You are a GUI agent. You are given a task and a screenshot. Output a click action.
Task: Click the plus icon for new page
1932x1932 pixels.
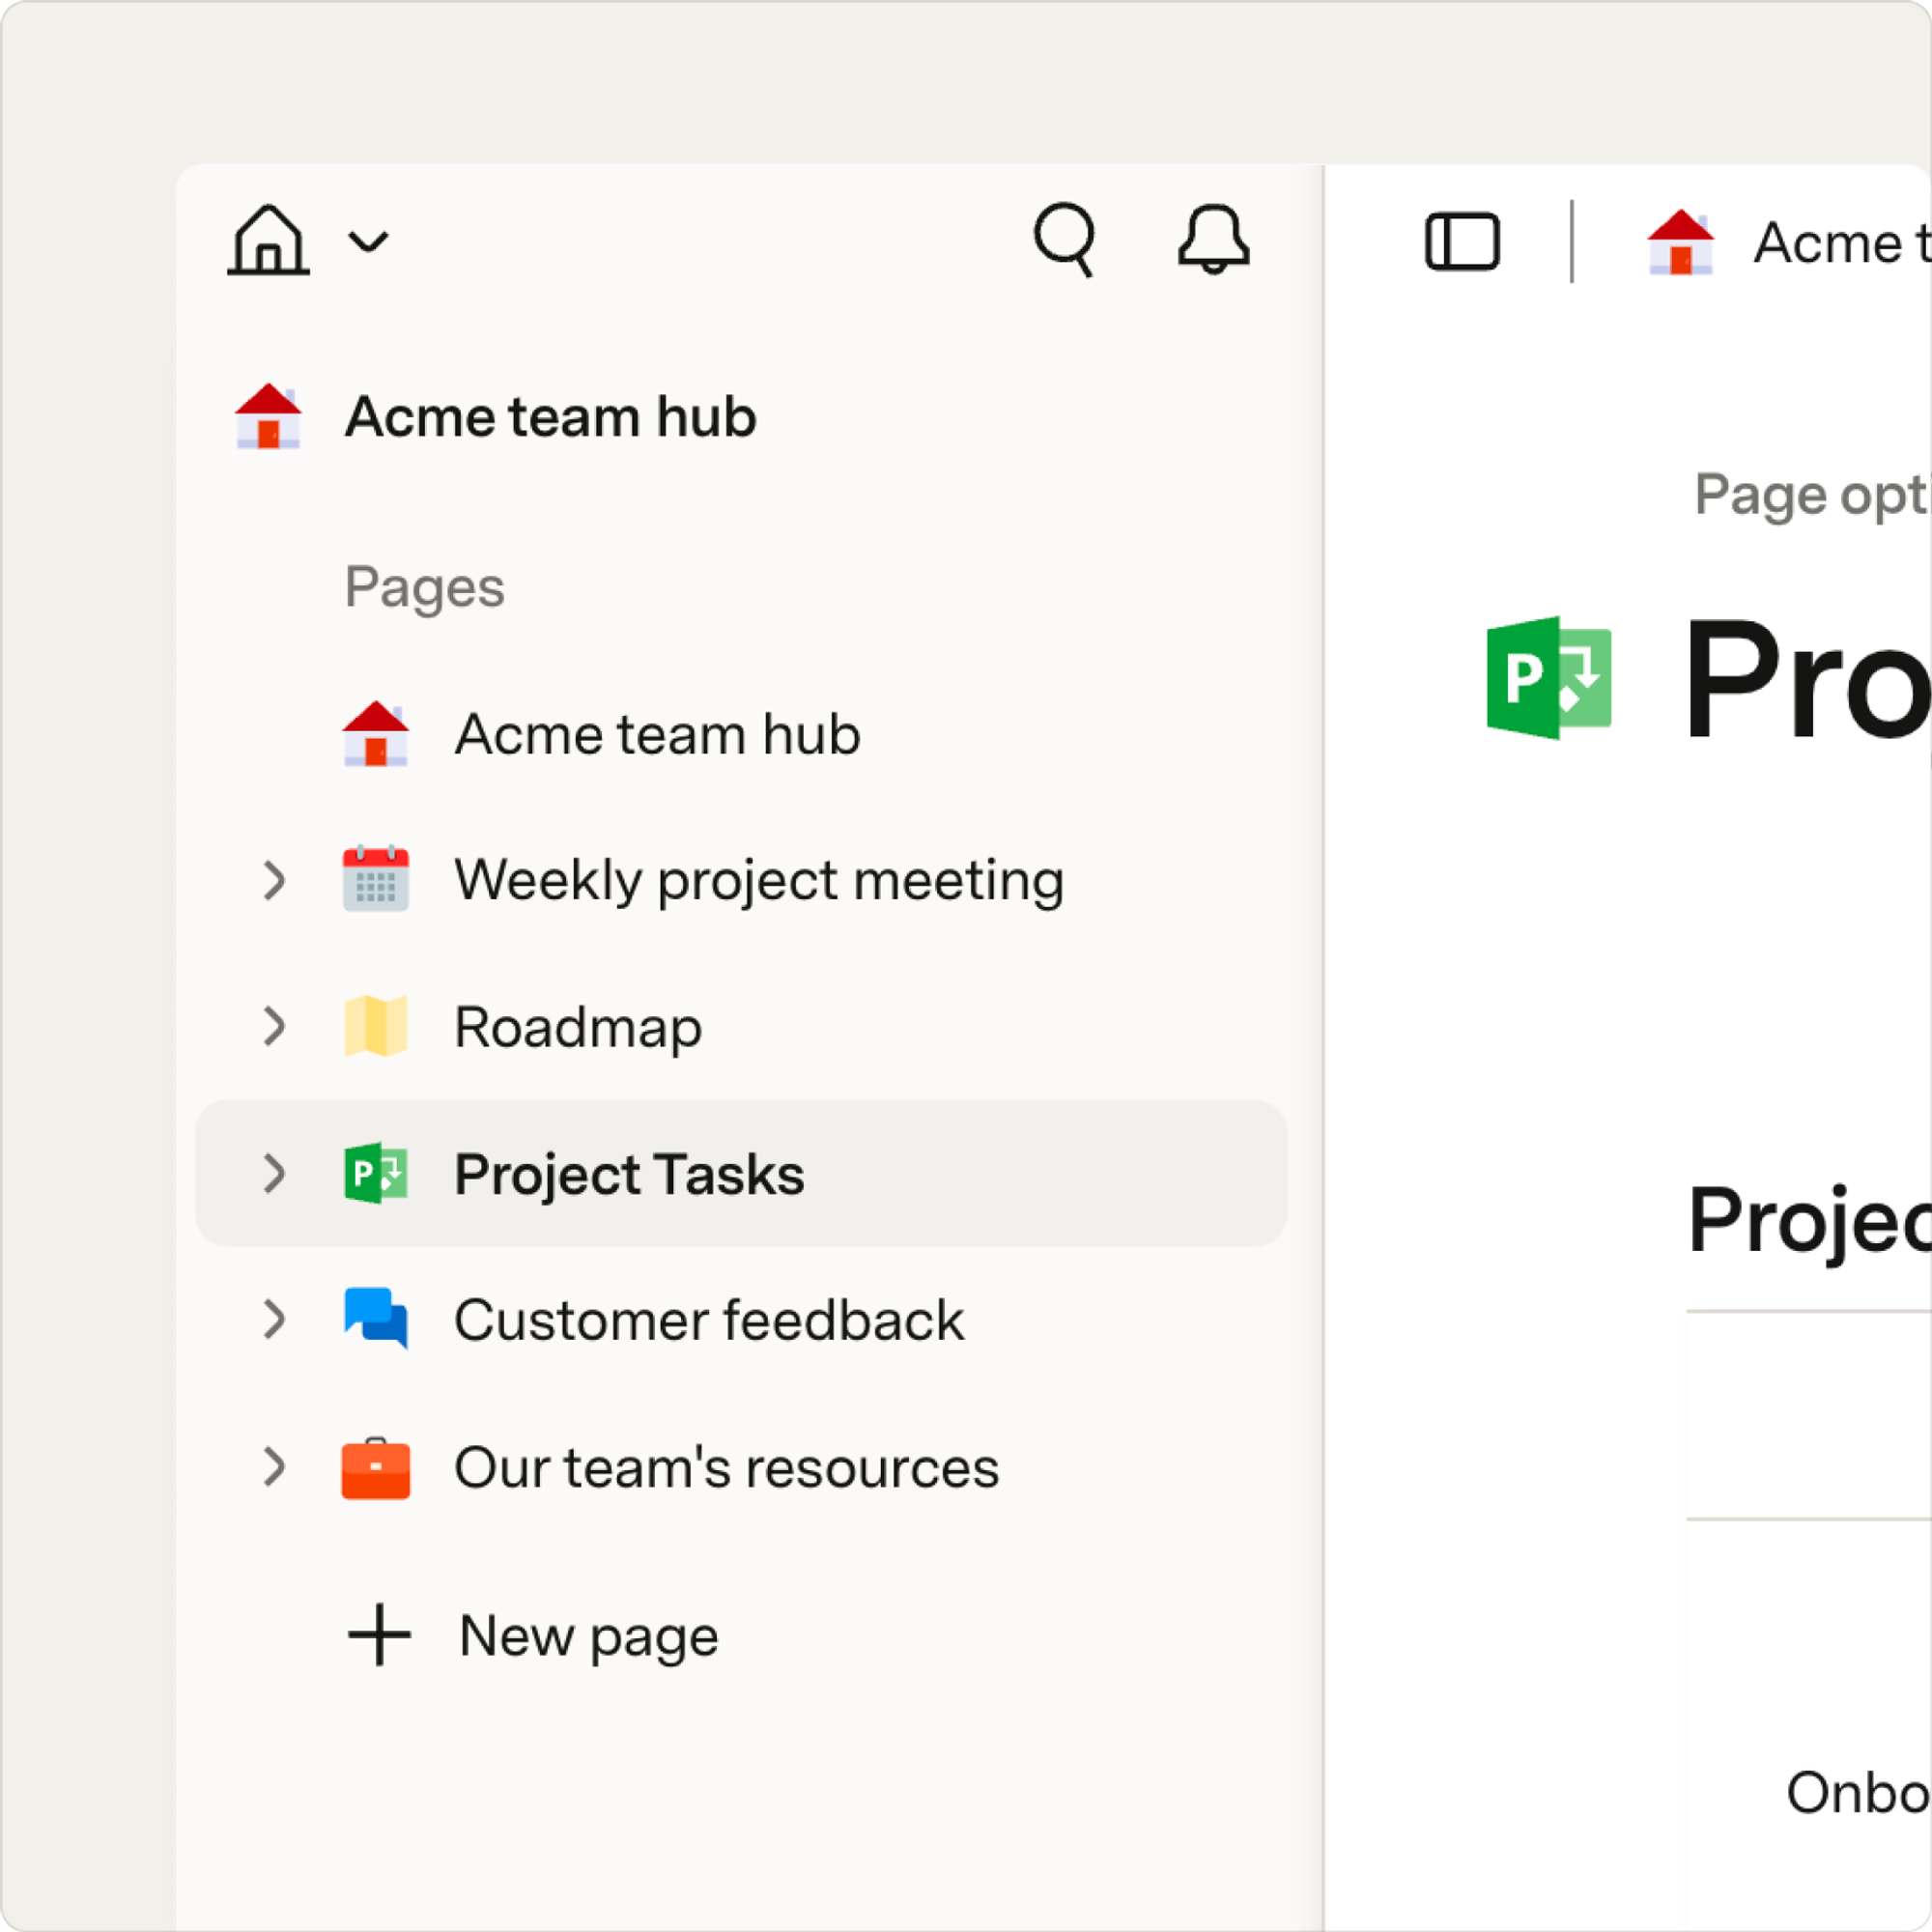tap(379, 1636)
